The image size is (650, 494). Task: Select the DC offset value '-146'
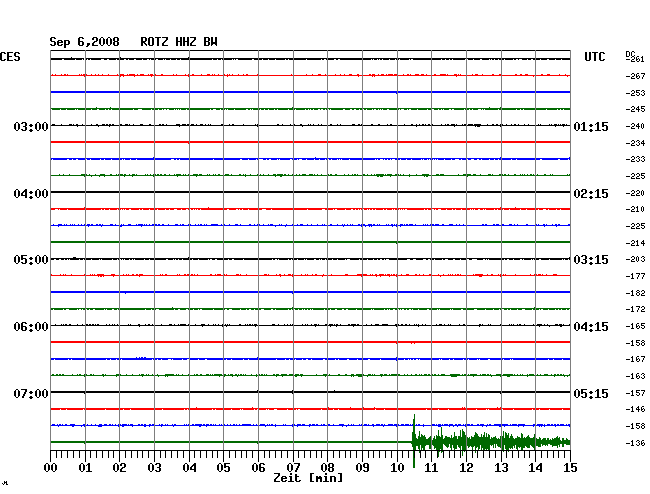click(635, 409)
